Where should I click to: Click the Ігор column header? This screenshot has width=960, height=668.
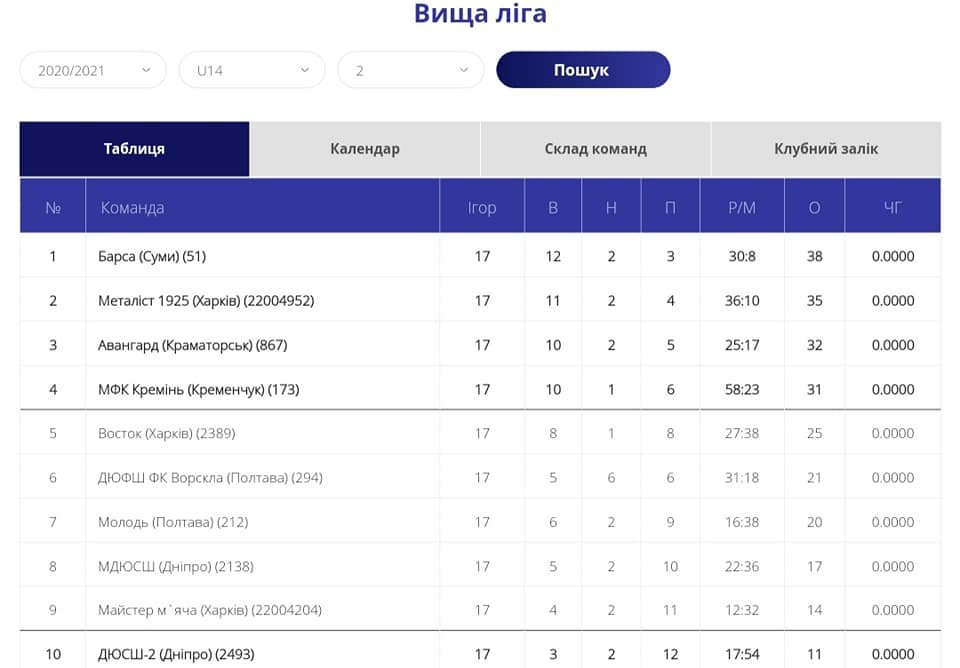click(x=482, y=207)
